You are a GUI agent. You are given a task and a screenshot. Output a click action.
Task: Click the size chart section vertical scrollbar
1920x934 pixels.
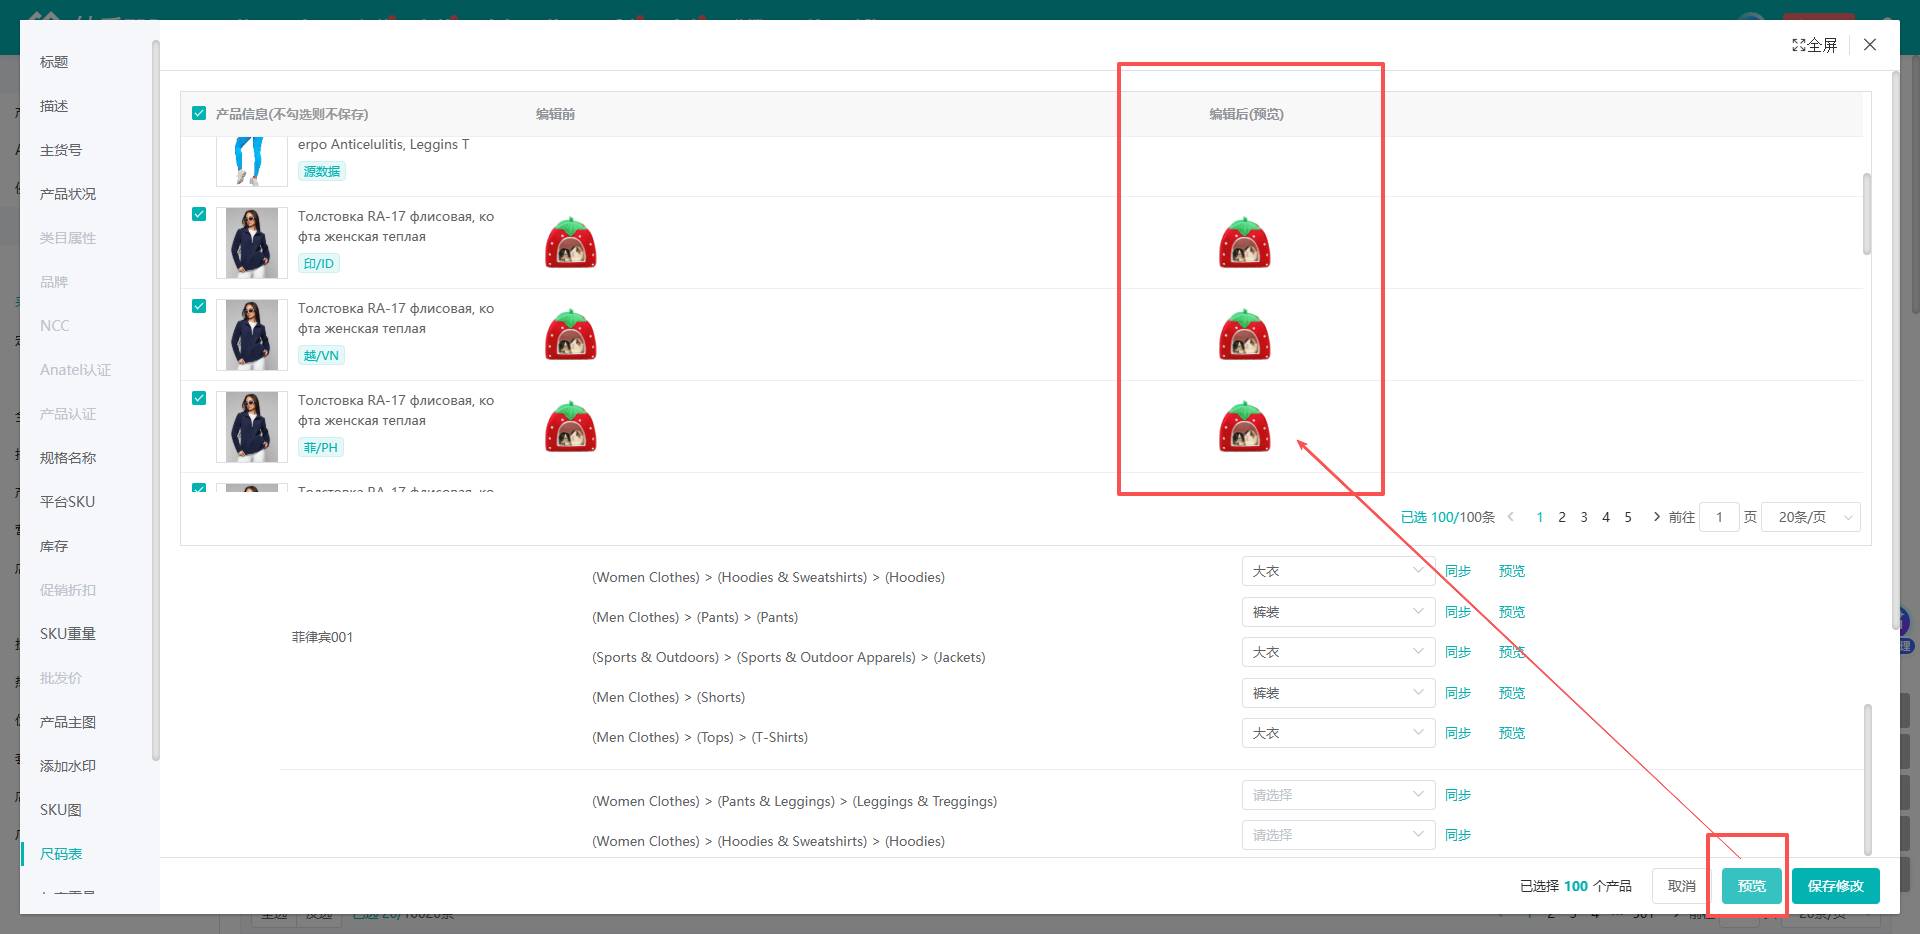click(x=1867, y=780)
